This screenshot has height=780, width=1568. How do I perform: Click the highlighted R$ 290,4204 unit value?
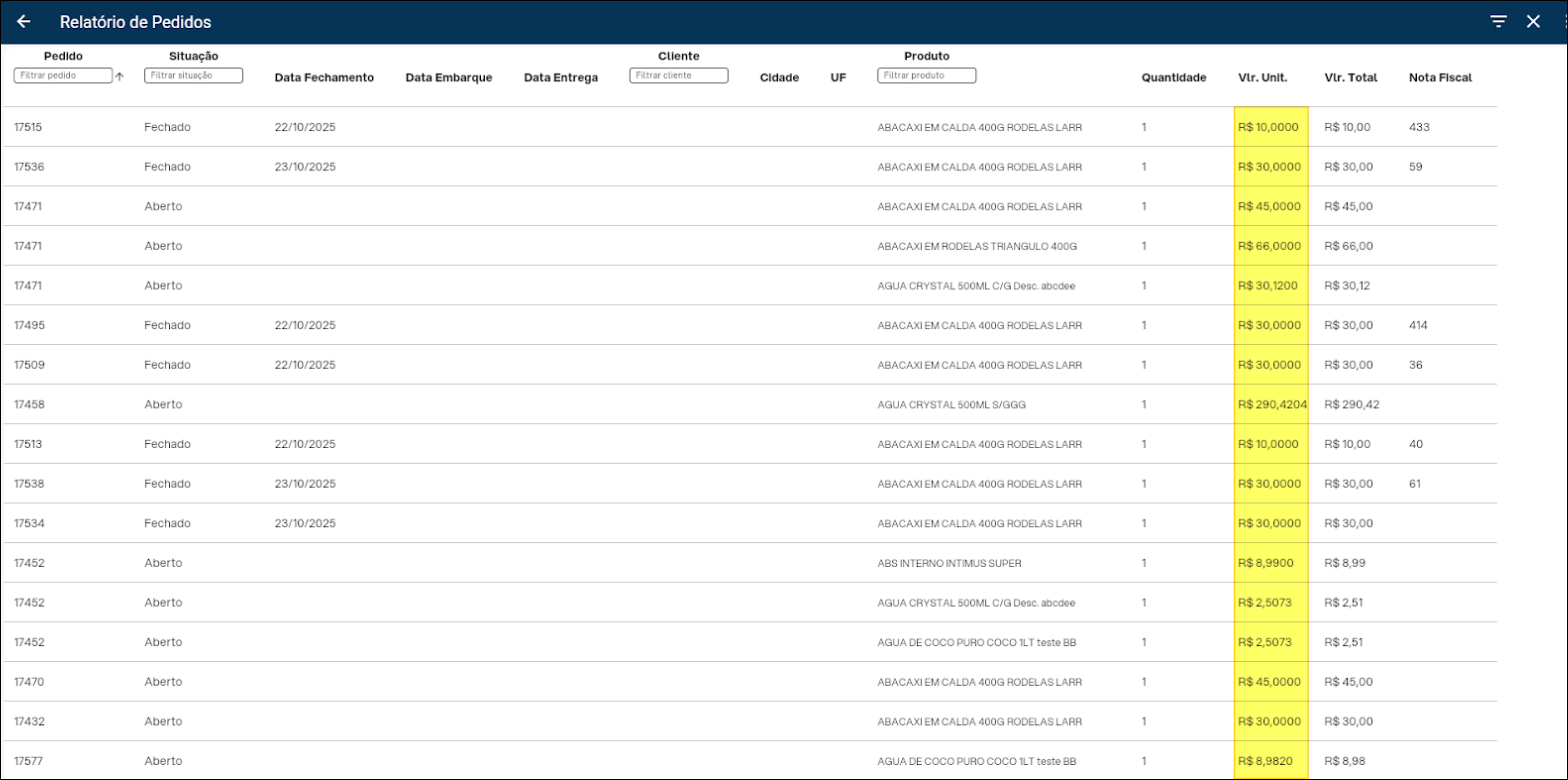pyautogui.click(x=1272, y=405)
